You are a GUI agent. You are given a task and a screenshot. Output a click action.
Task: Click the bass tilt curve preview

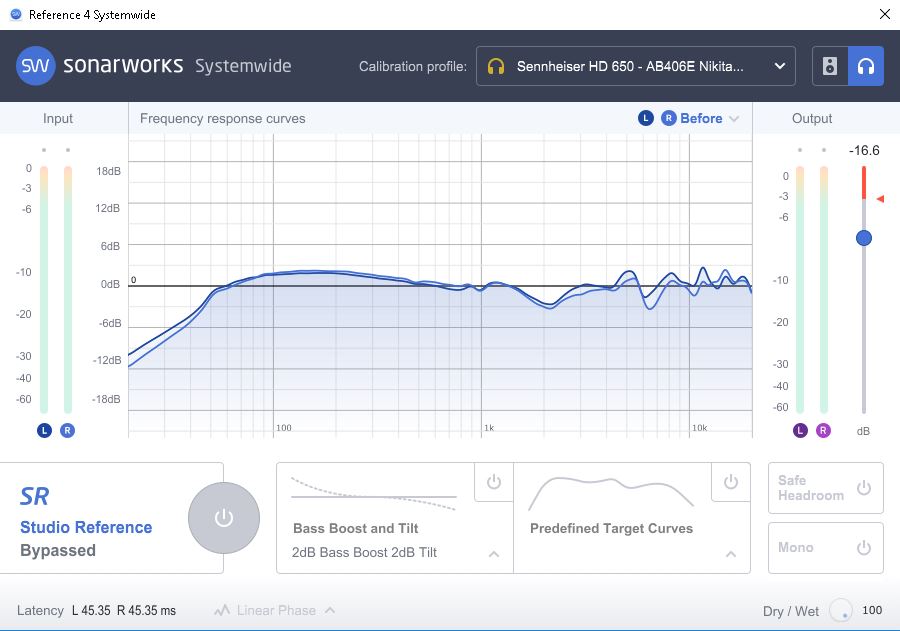tap(374, 493)
